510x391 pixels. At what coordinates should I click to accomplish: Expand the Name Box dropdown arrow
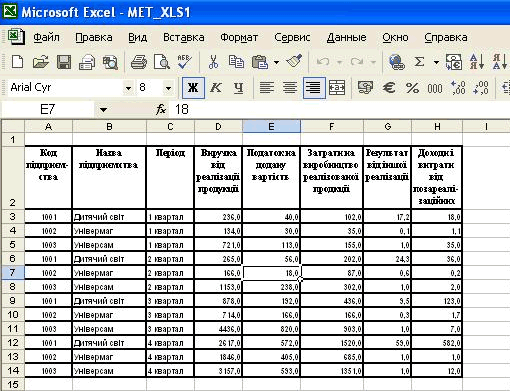tap(104, 109)
